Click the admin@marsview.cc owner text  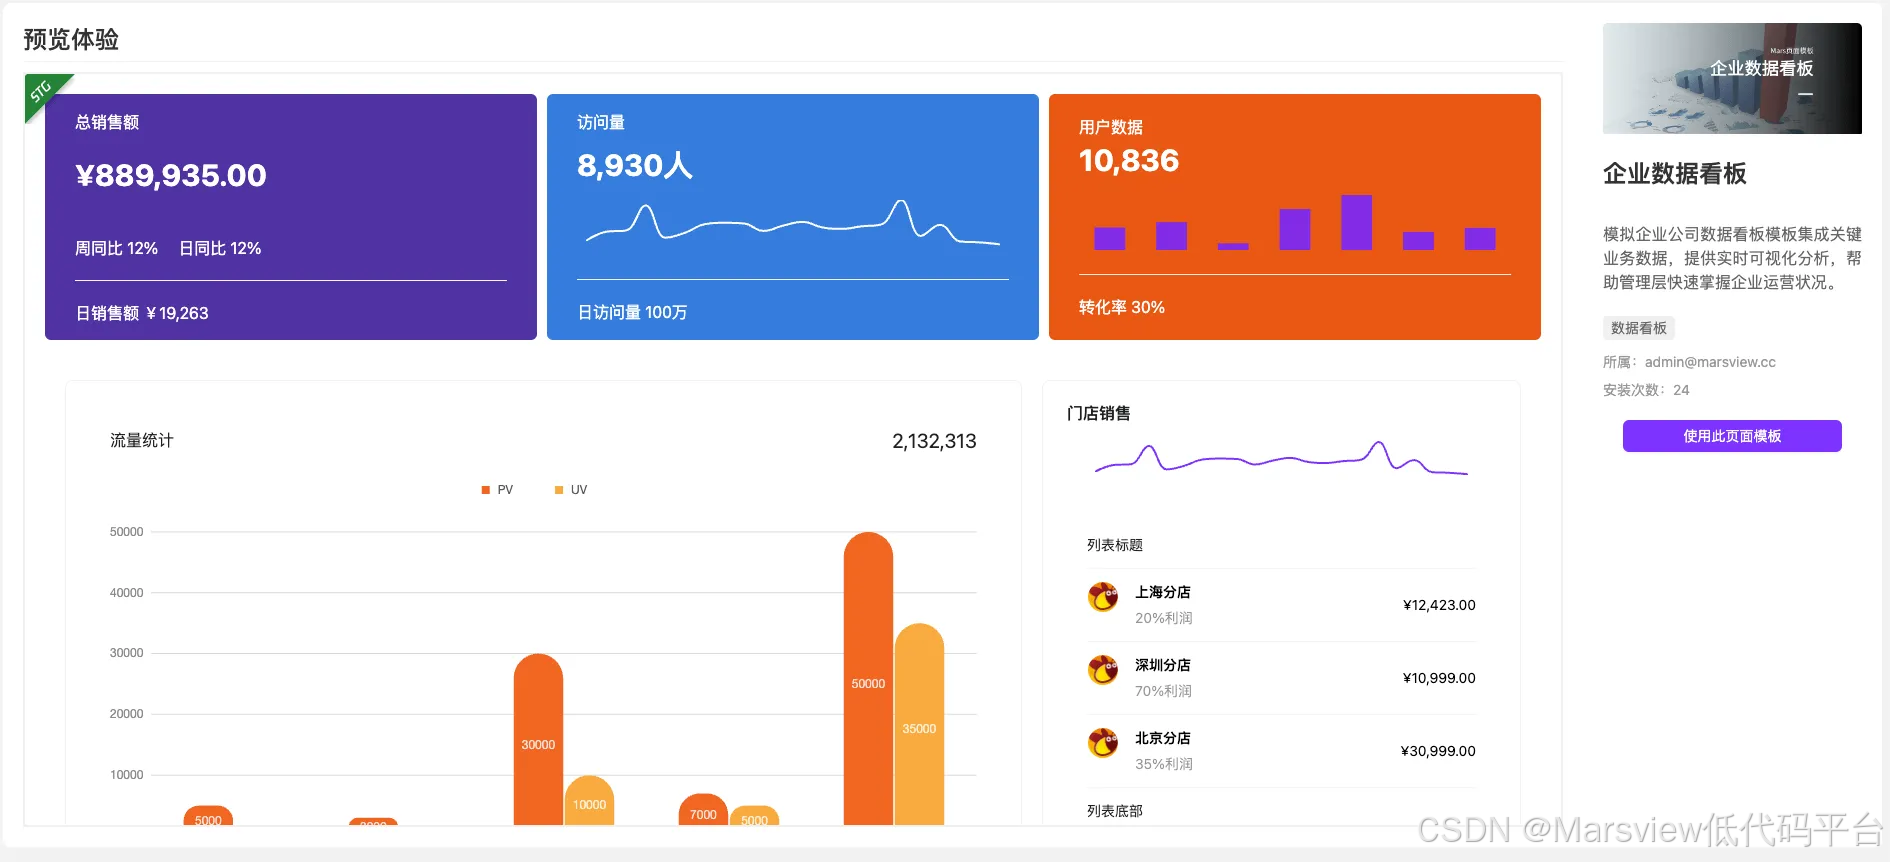point(1710,362)
